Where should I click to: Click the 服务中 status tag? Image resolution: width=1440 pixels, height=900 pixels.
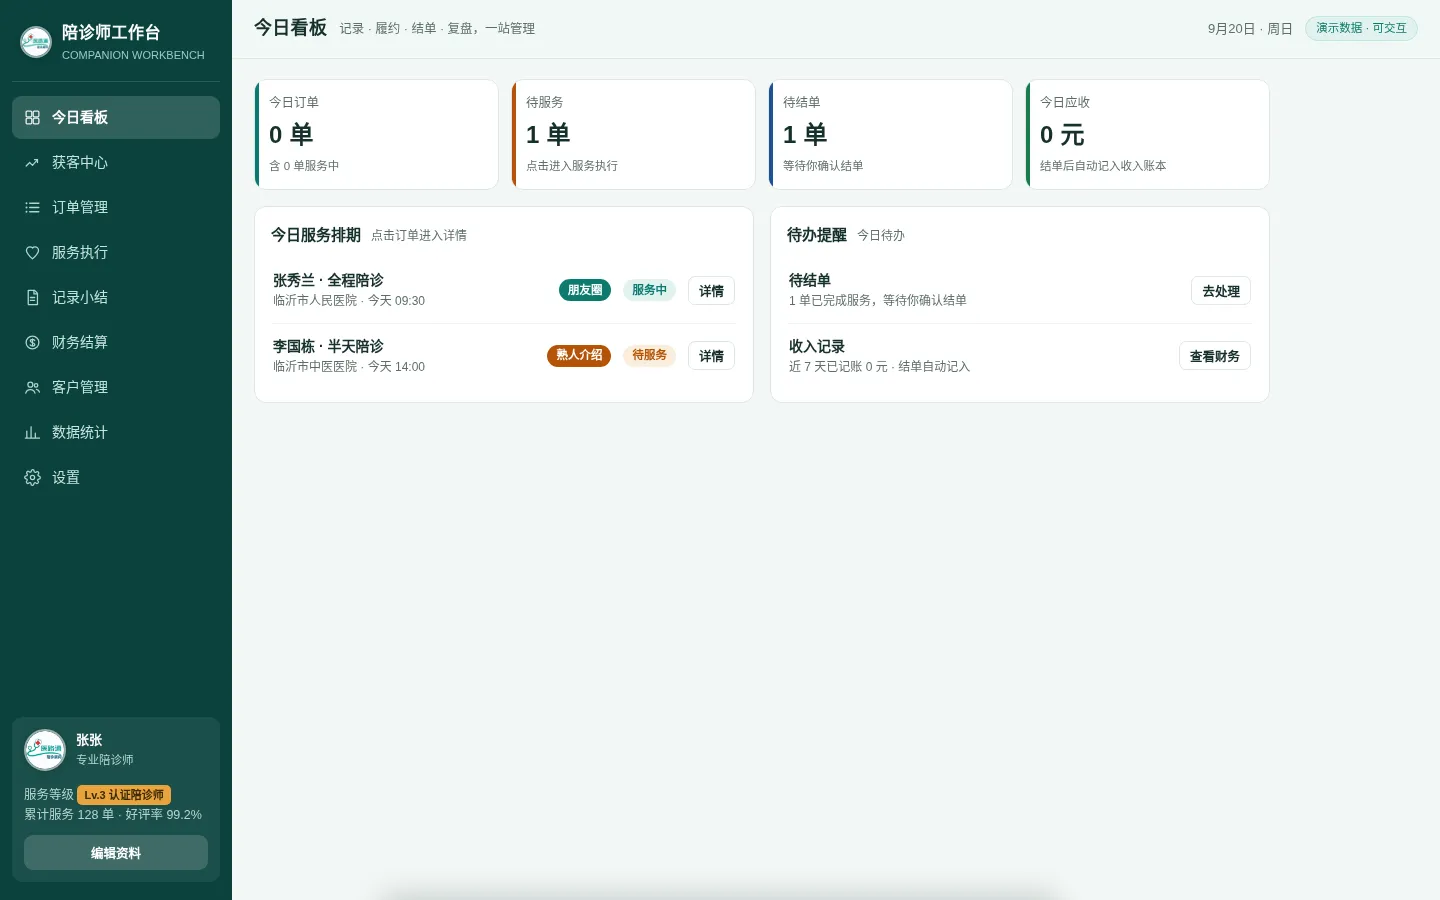[649, 290]
